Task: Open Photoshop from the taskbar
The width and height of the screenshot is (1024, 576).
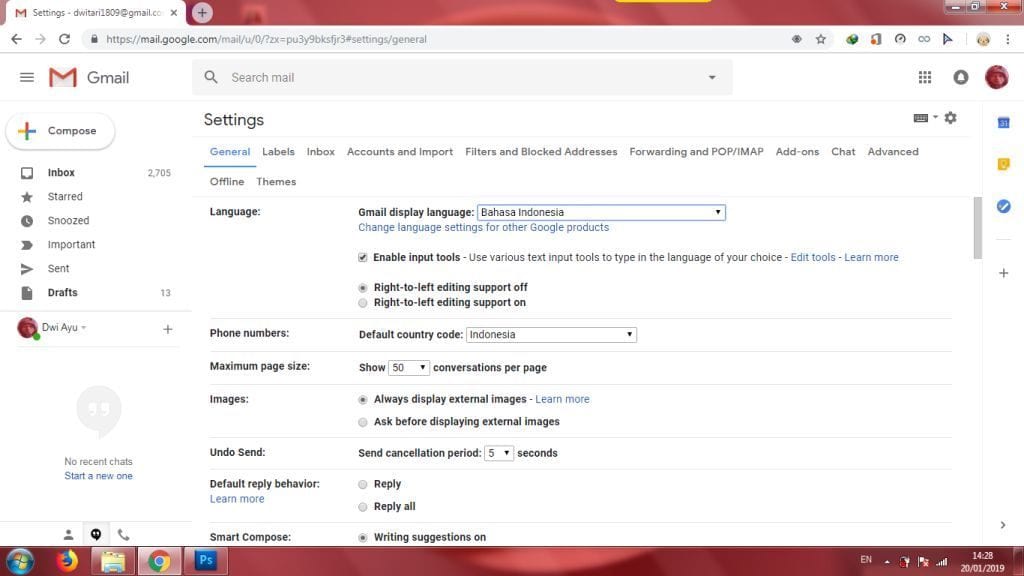Action: (206, 560)
